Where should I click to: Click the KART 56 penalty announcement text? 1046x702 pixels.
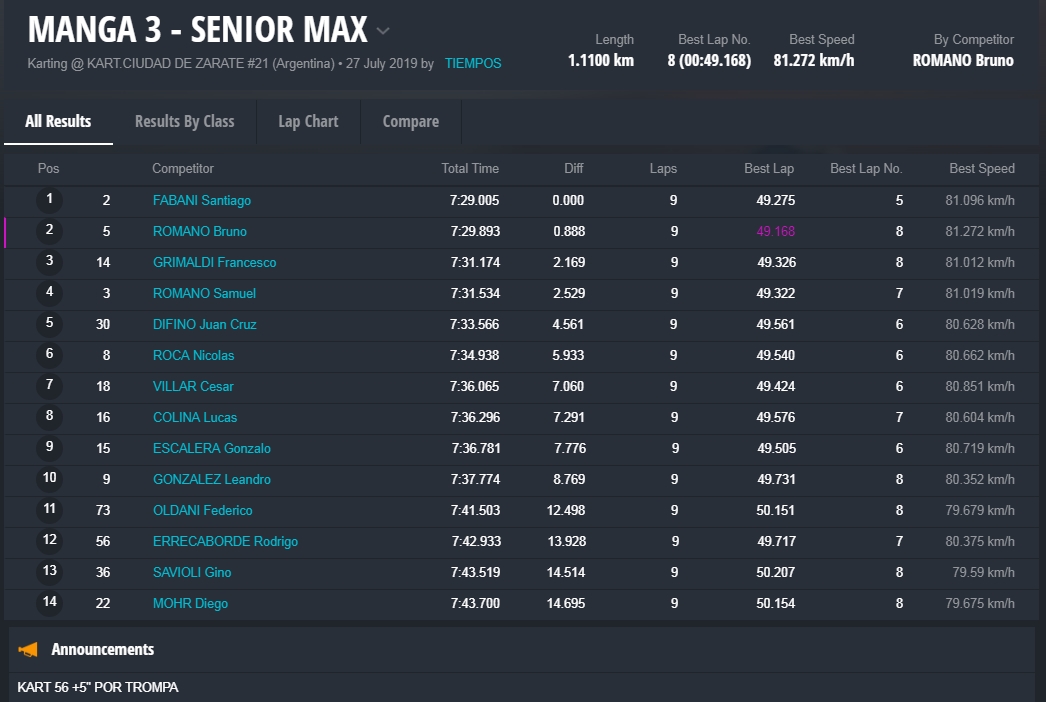tap(98, 687)
